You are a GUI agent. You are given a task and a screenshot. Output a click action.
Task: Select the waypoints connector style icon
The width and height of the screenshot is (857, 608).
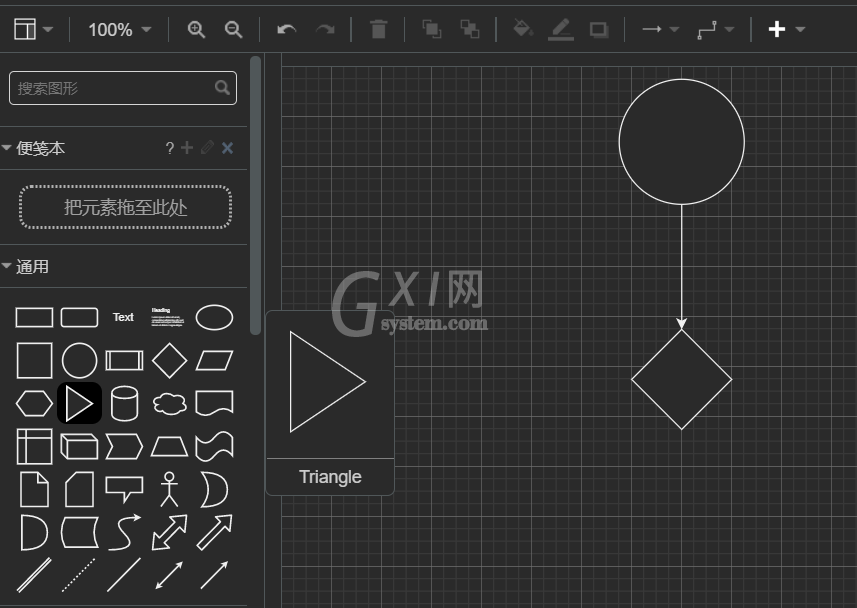(707, 30)
